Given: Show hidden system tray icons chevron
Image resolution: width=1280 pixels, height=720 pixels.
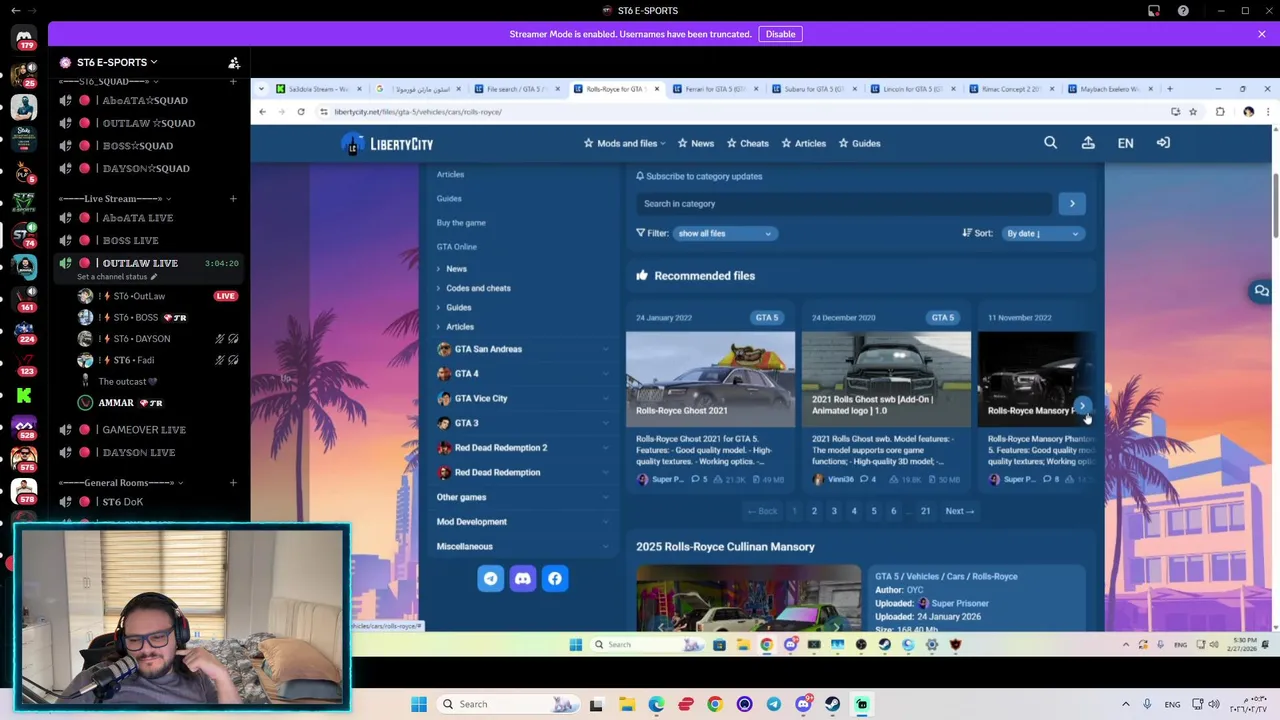Looking at the screenshot, I should (1126, 704).
